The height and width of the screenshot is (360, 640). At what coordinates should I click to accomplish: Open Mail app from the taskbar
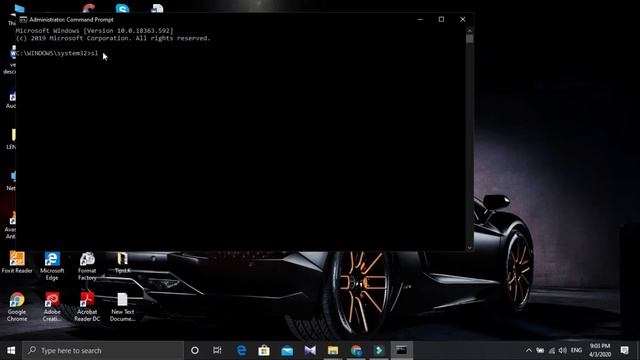click(x=287, y=350)
